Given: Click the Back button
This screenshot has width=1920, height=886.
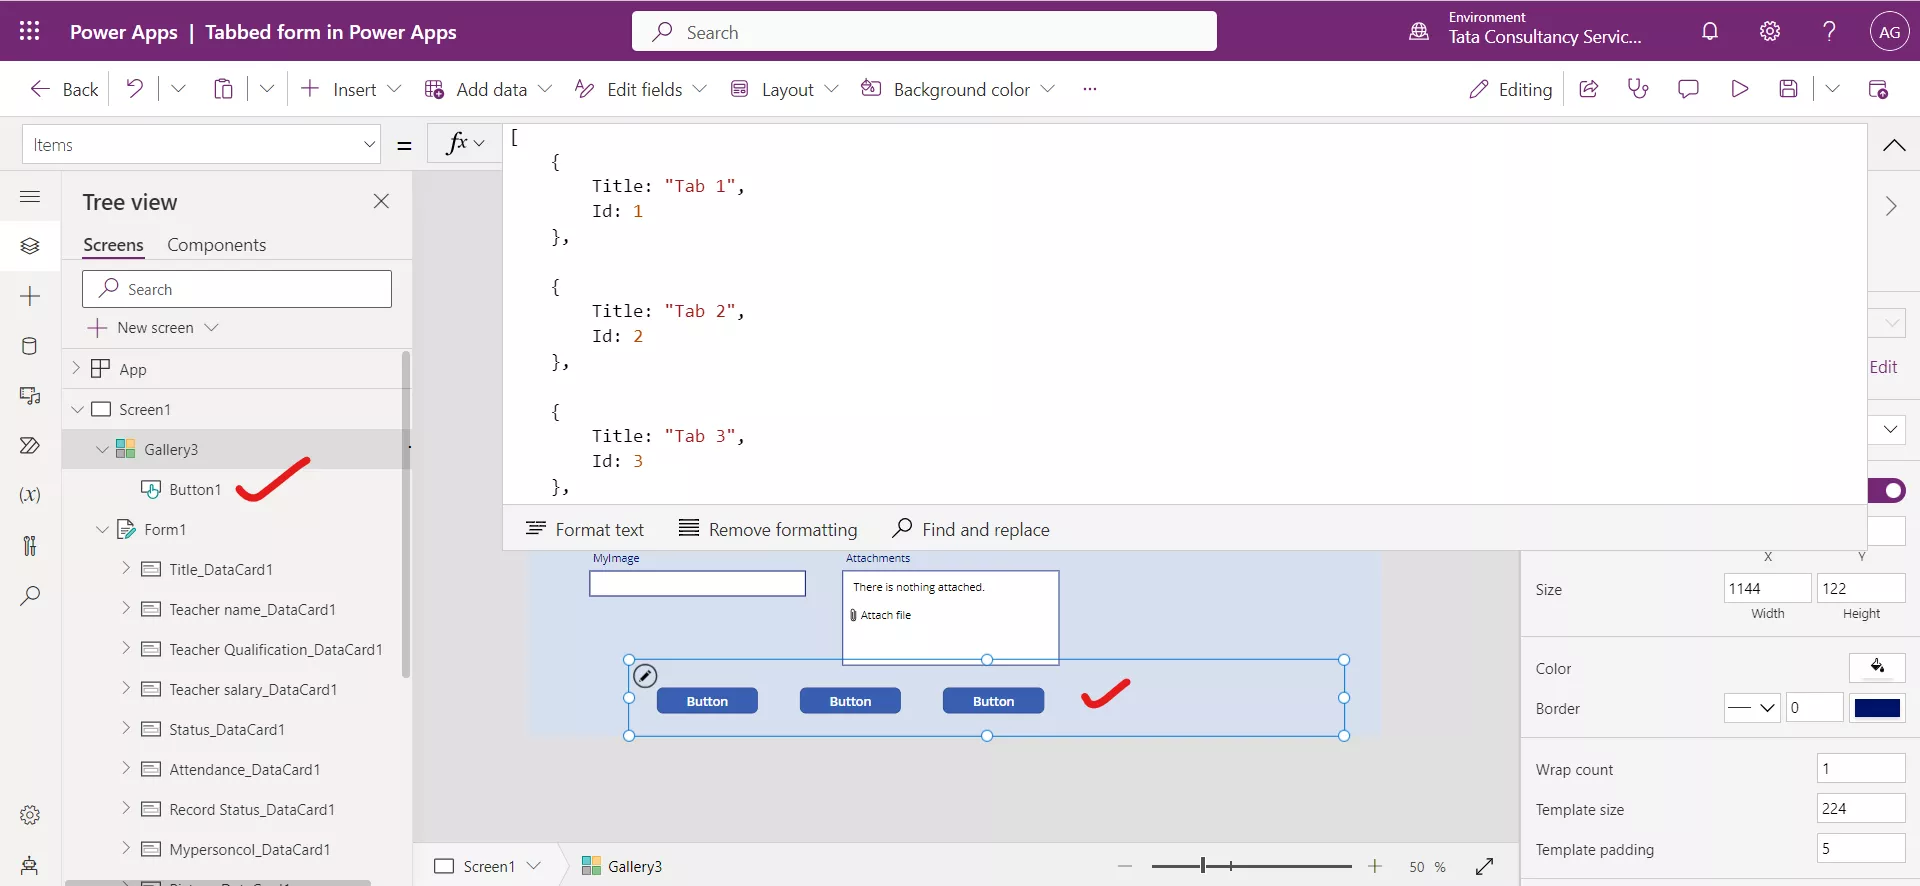Looking at the screenshot, I should tap(64, 89).
